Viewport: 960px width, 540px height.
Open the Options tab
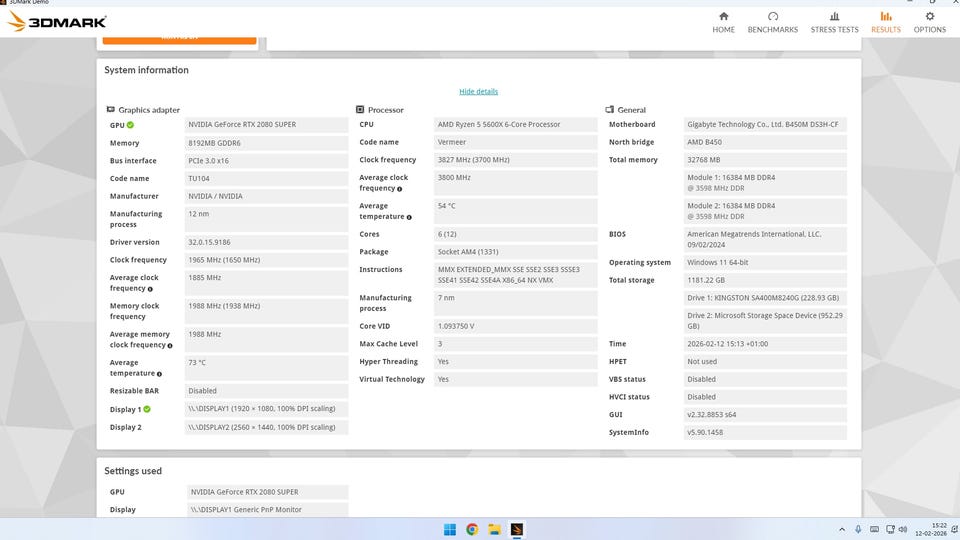tap(929, 22)
